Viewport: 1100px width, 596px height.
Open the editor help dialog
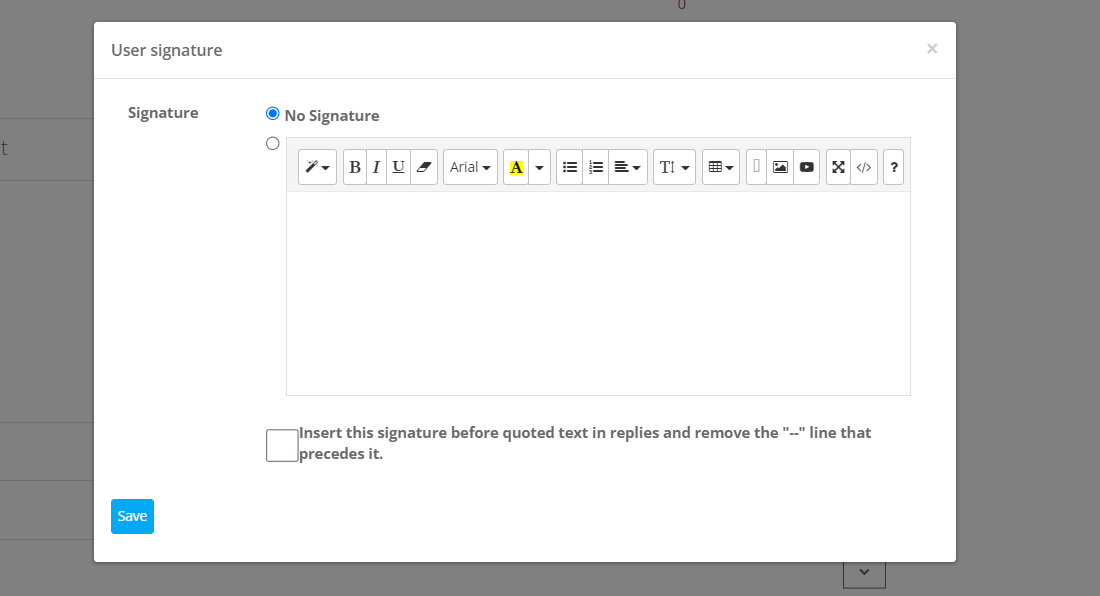point(894,167)
